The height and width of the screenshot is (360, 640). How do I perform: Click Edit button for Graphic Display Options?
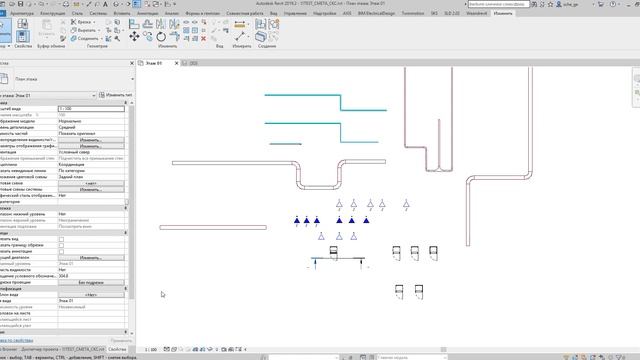coord(91,146)
